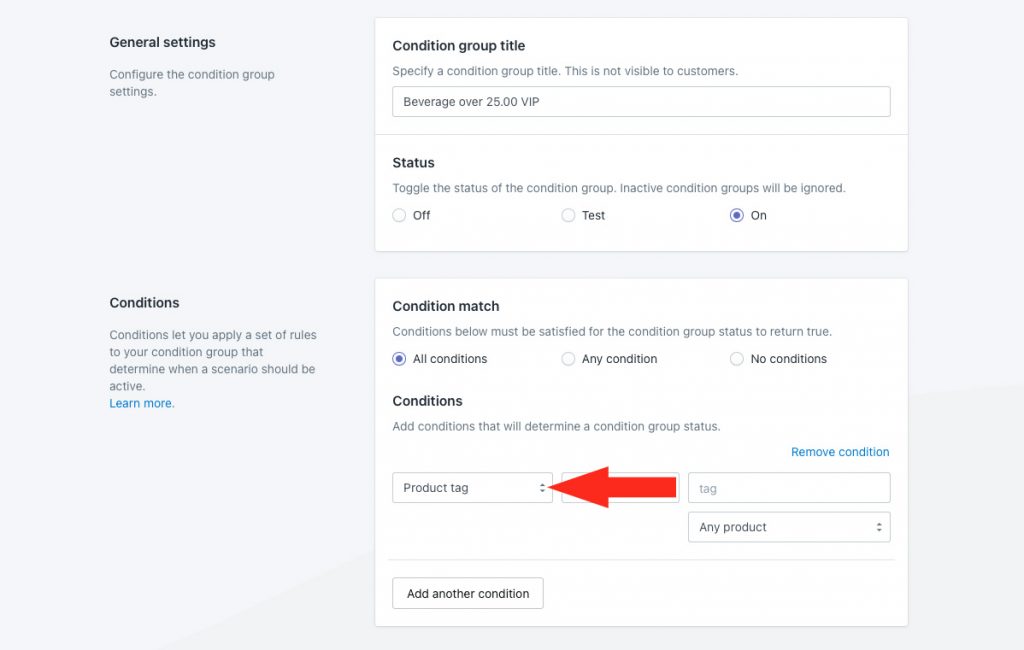Screen dimensions: 1024x650
Task: Choose No conditions match option
Action: pyautogui.click(x=737, y=359)
